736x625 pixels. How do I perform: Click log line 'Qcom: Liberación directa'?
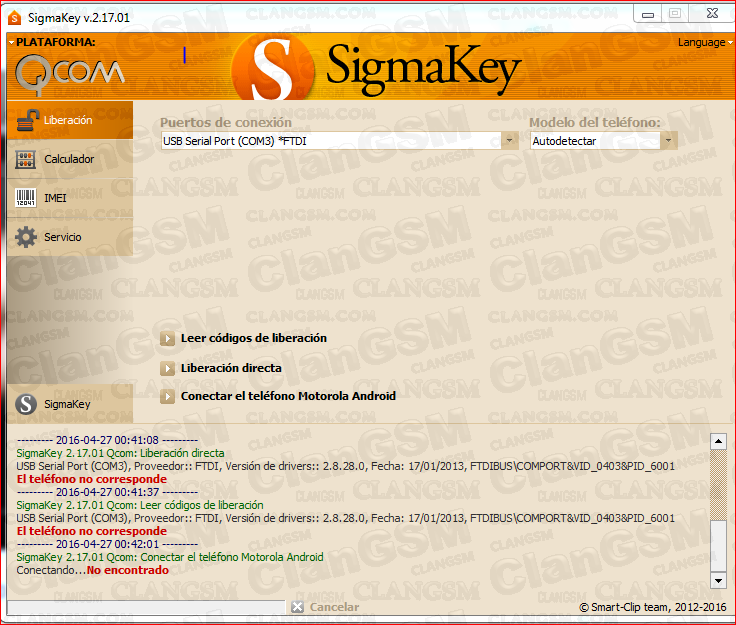tap(120, 453)
